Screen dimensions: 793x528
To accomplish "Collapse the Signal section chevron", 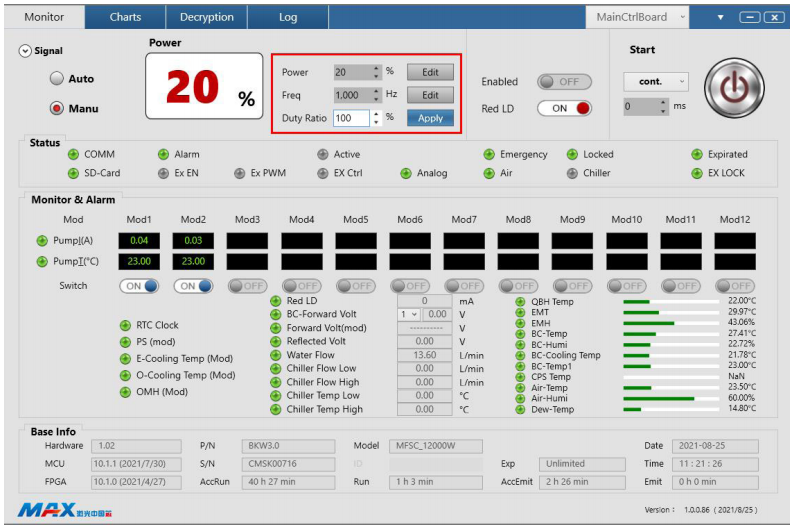I will 25,51.
